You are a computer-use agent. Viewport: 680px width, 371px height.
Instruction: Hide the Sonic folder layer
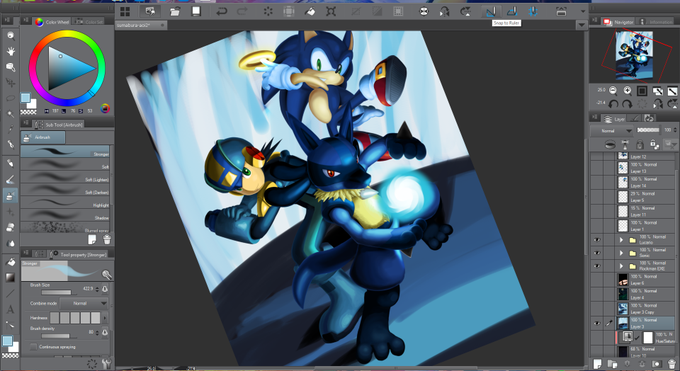[x=597, y=253]
